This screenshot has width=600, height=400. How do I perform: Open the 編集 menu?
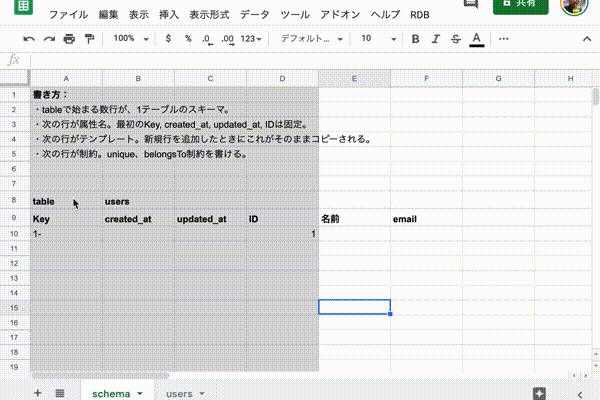pos(108,15)
